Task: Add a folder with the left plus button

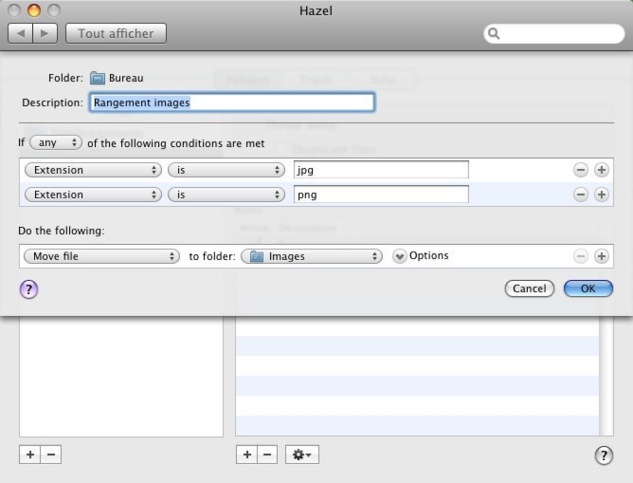Action: pyautogui.click(x=30, y=455)
